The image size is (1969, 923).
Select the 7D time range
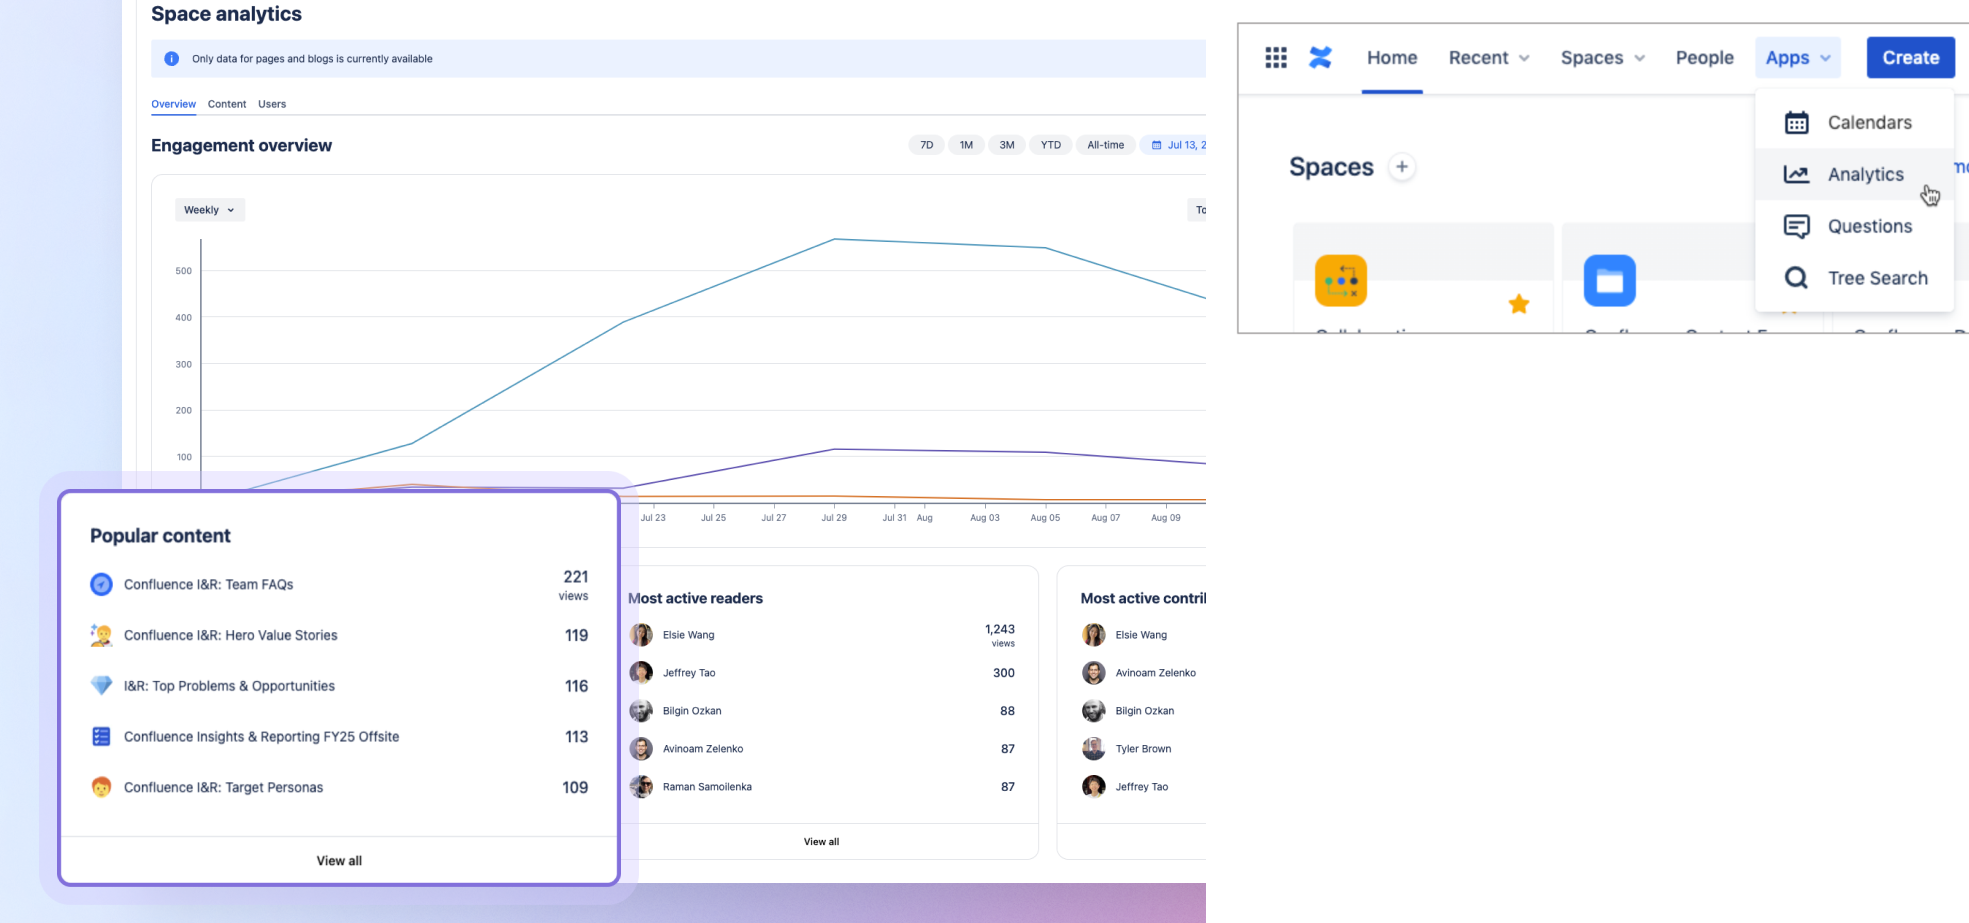coord(927,145)
